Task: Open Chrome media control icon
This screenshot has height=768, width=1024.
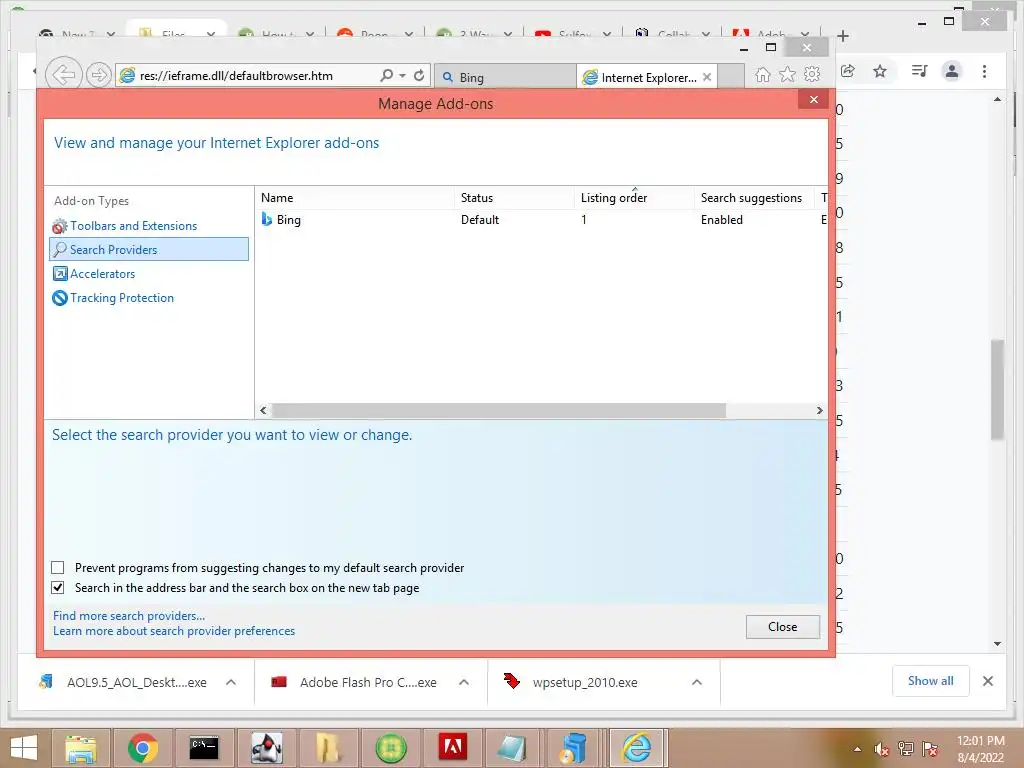Action: 919,71
